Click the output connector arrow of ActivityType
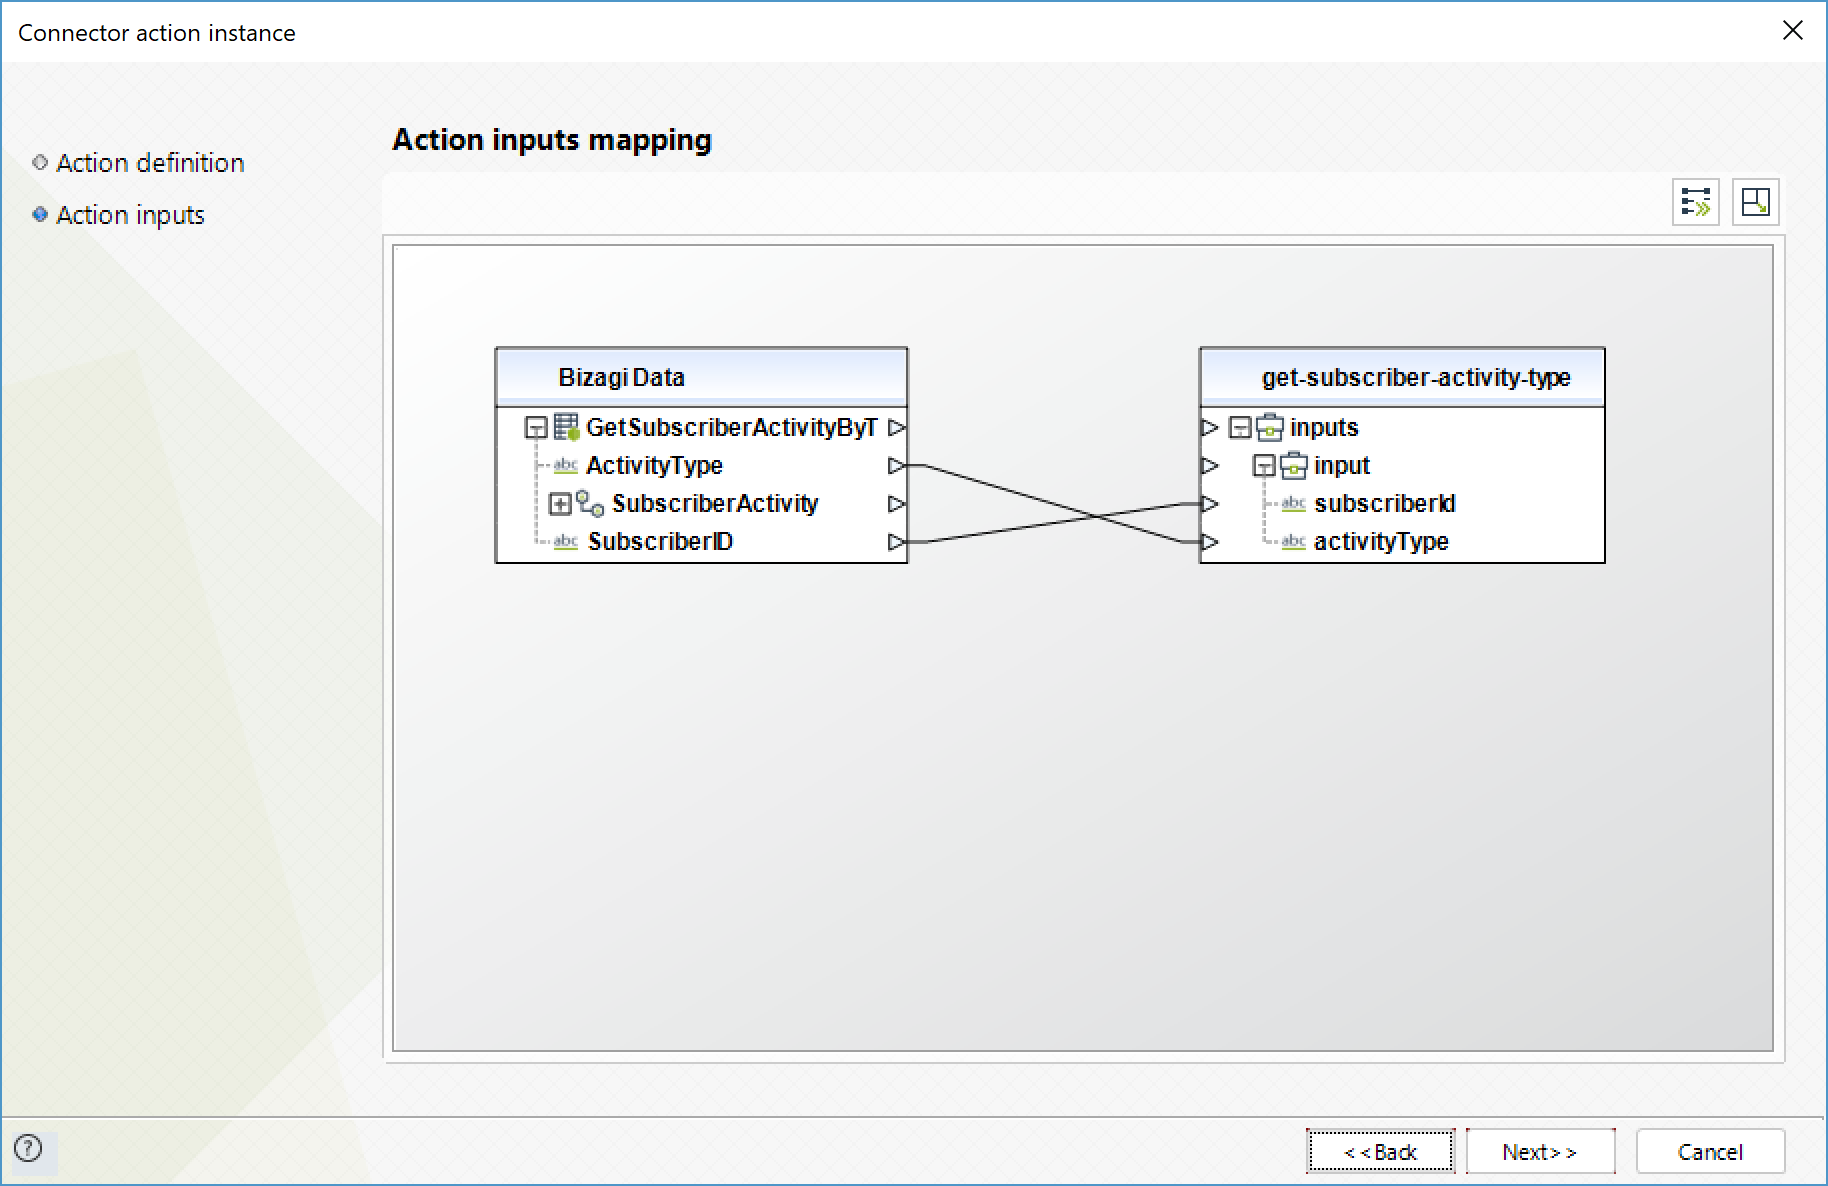This screenshot has height=1186, width=1828. 896,466
